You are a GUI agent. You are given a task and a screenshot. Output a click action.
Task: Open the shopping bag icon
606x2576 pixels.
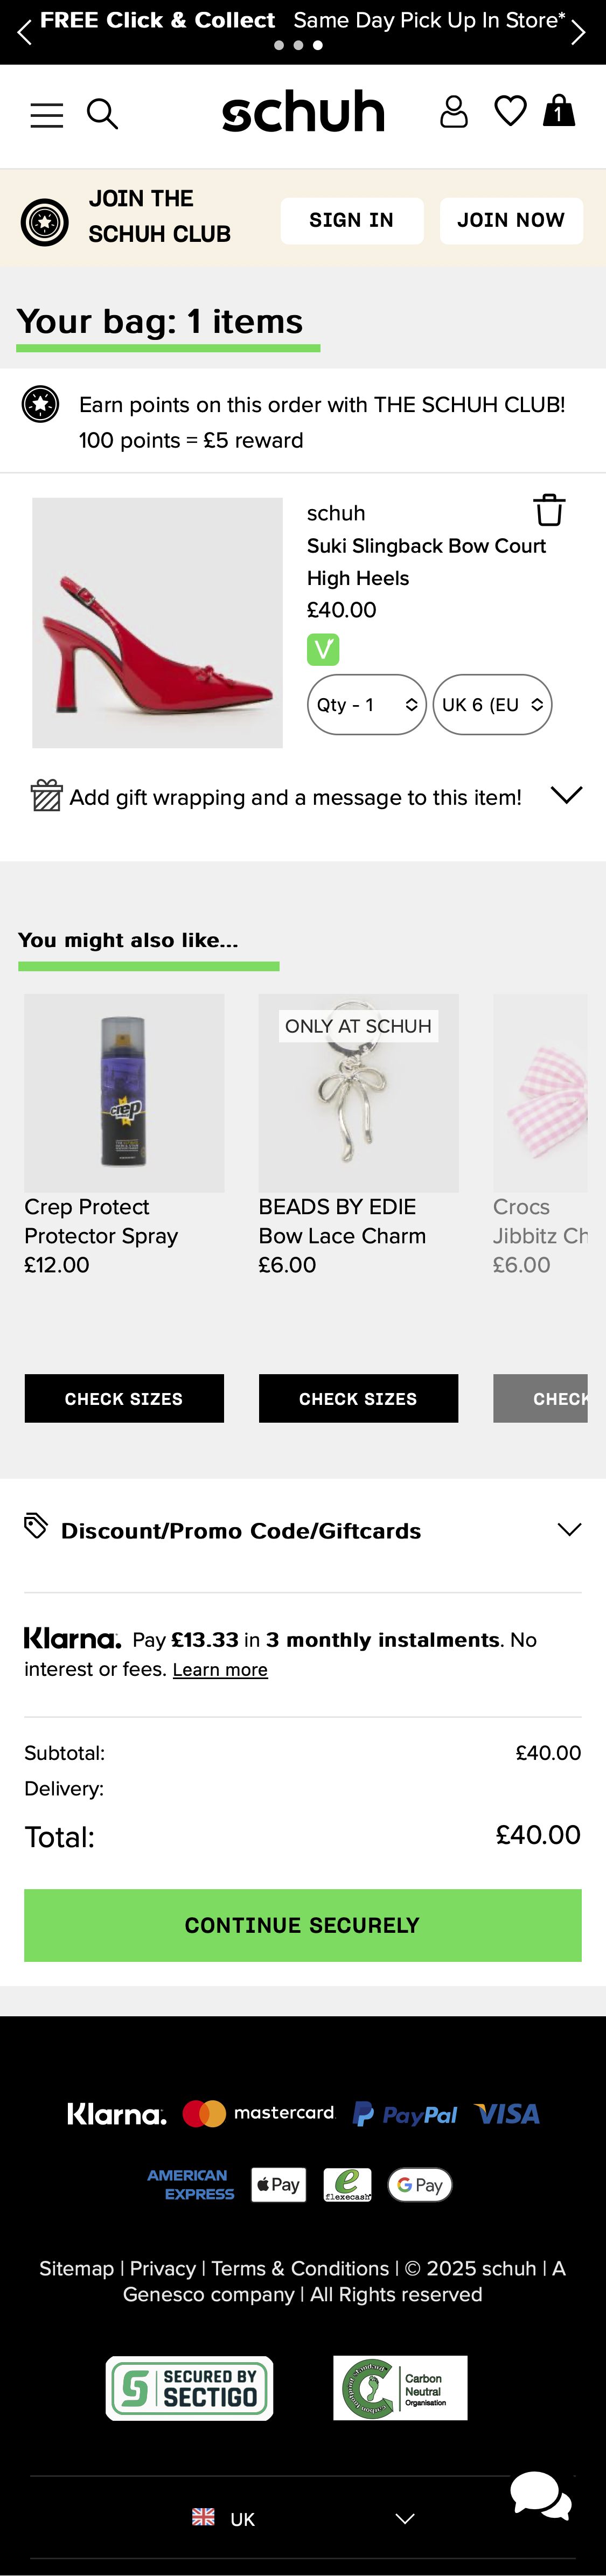(x=559, y=112)
